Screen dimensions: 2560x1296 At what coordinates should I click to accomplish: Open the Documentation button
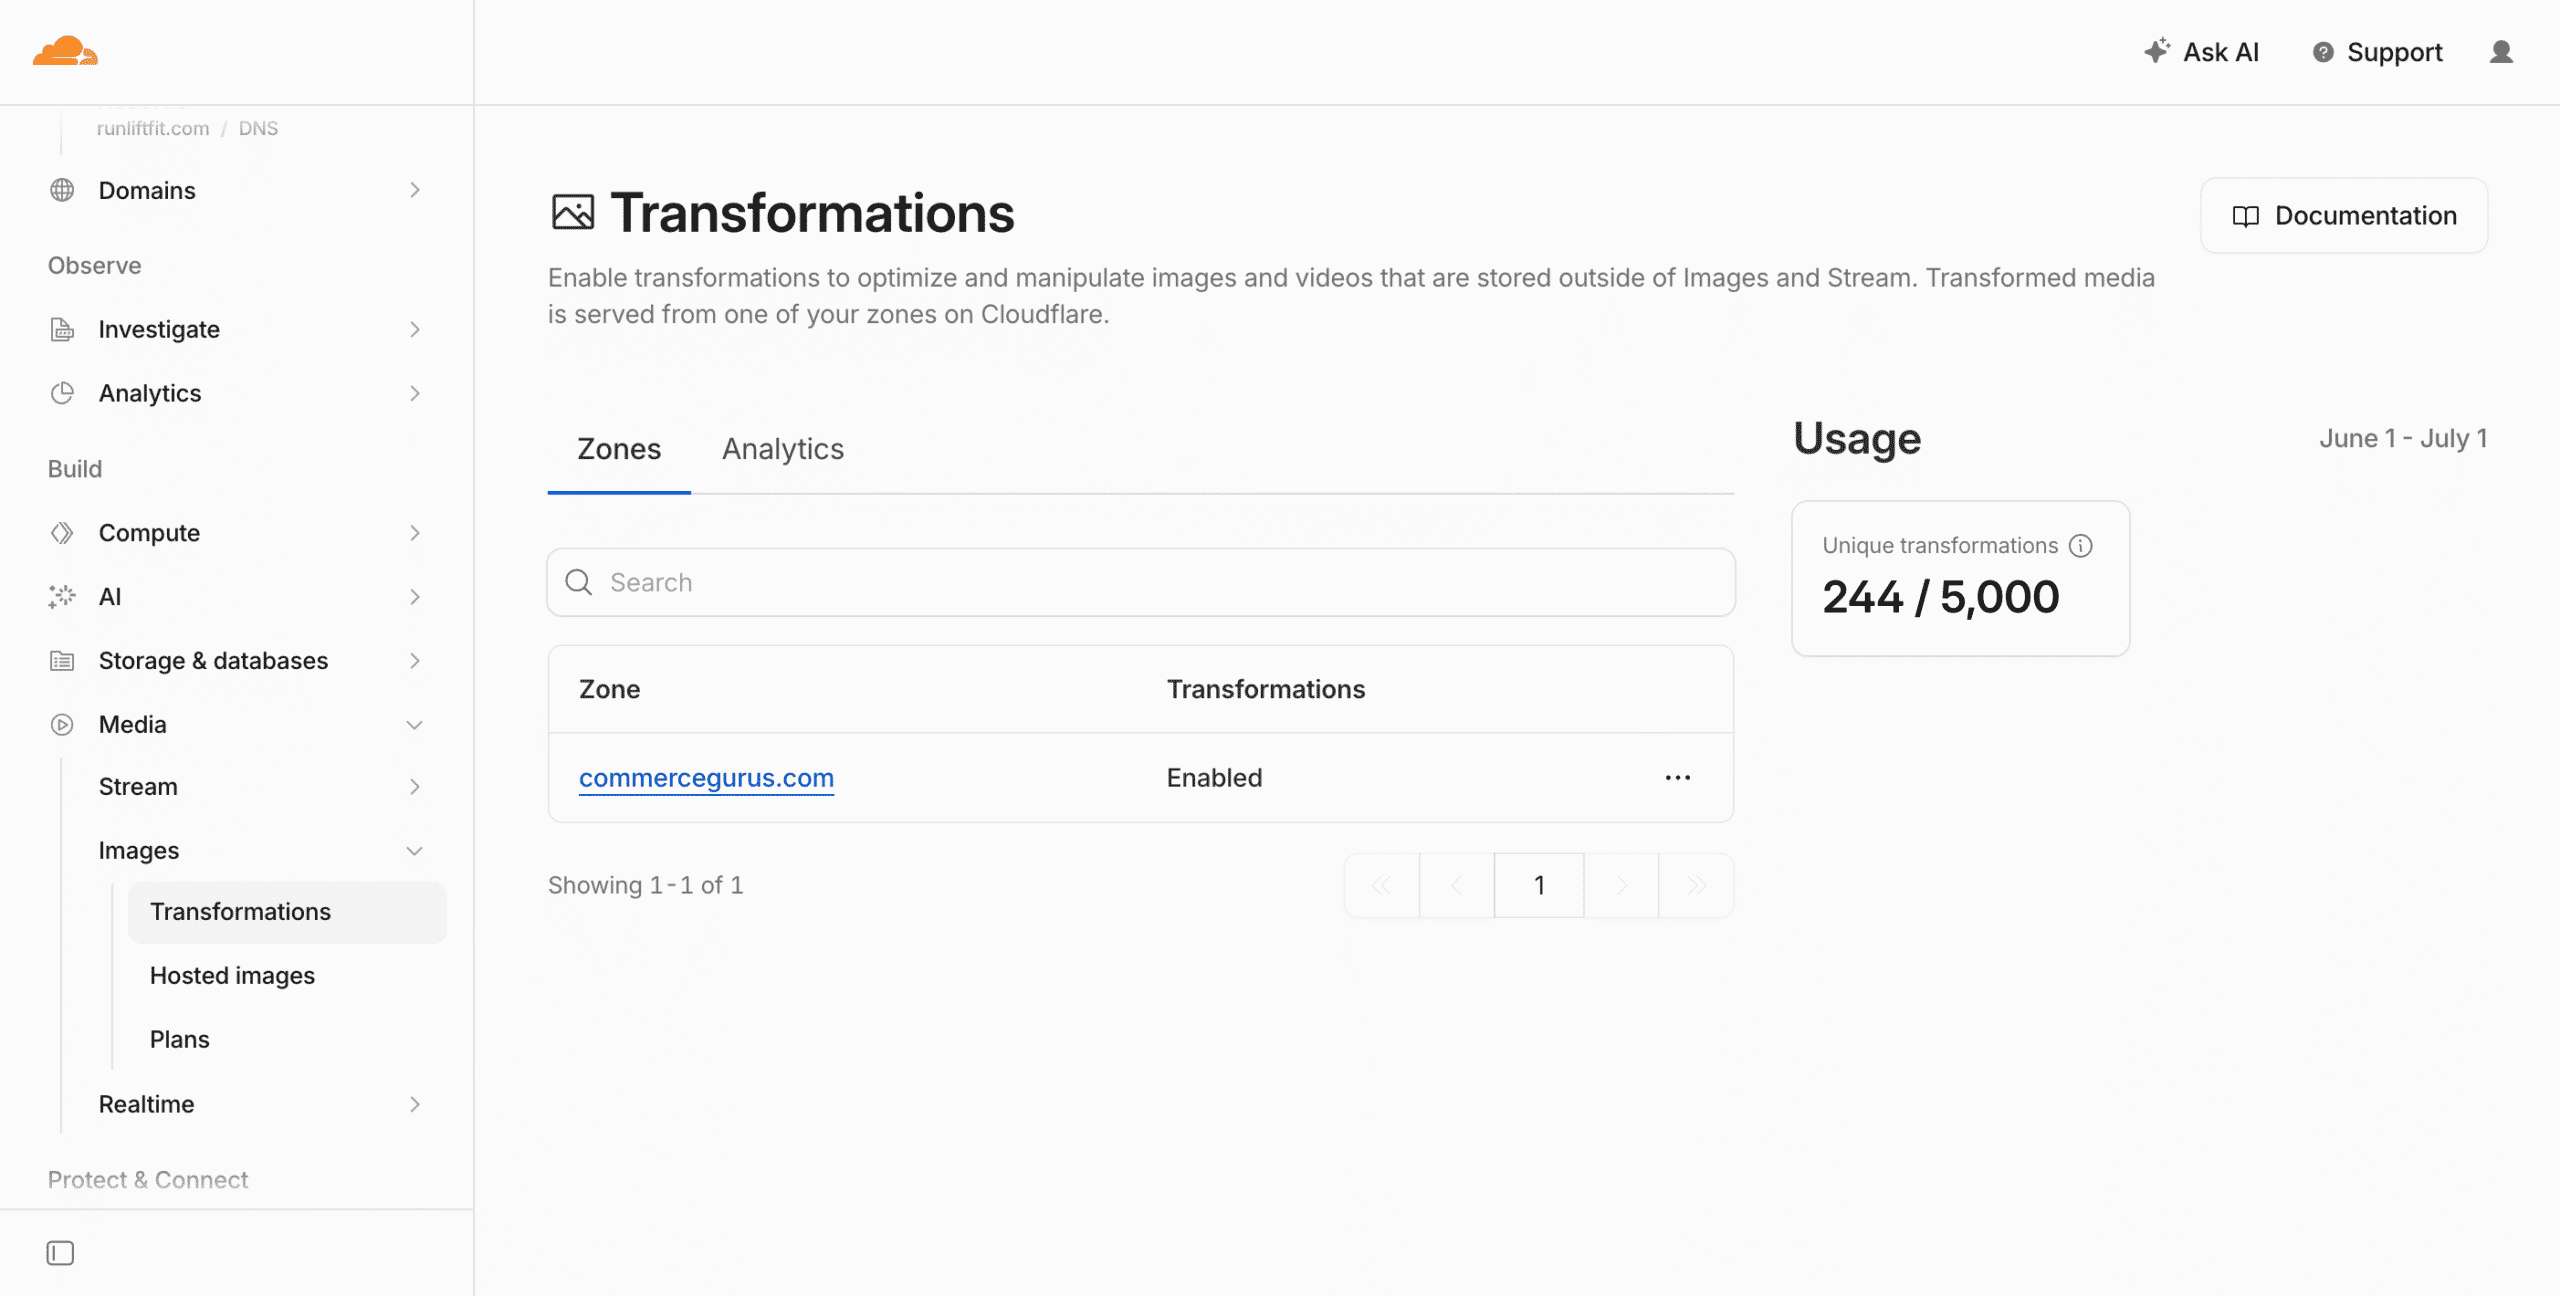(2344, 216)
